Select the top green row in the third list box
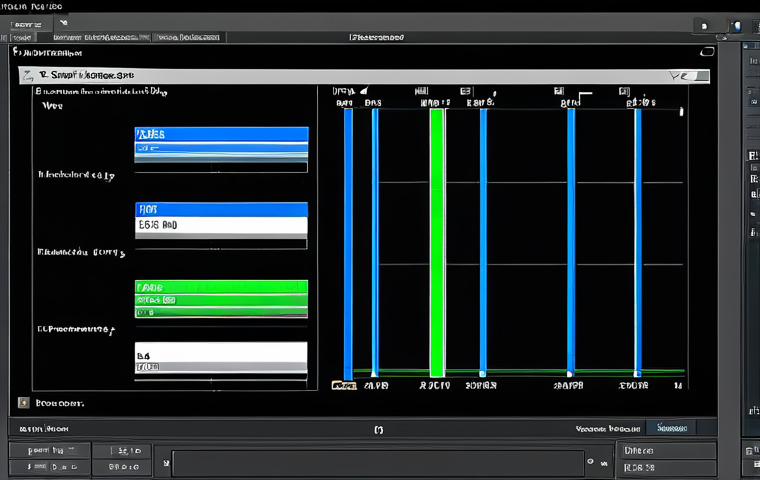 [222, 287]
